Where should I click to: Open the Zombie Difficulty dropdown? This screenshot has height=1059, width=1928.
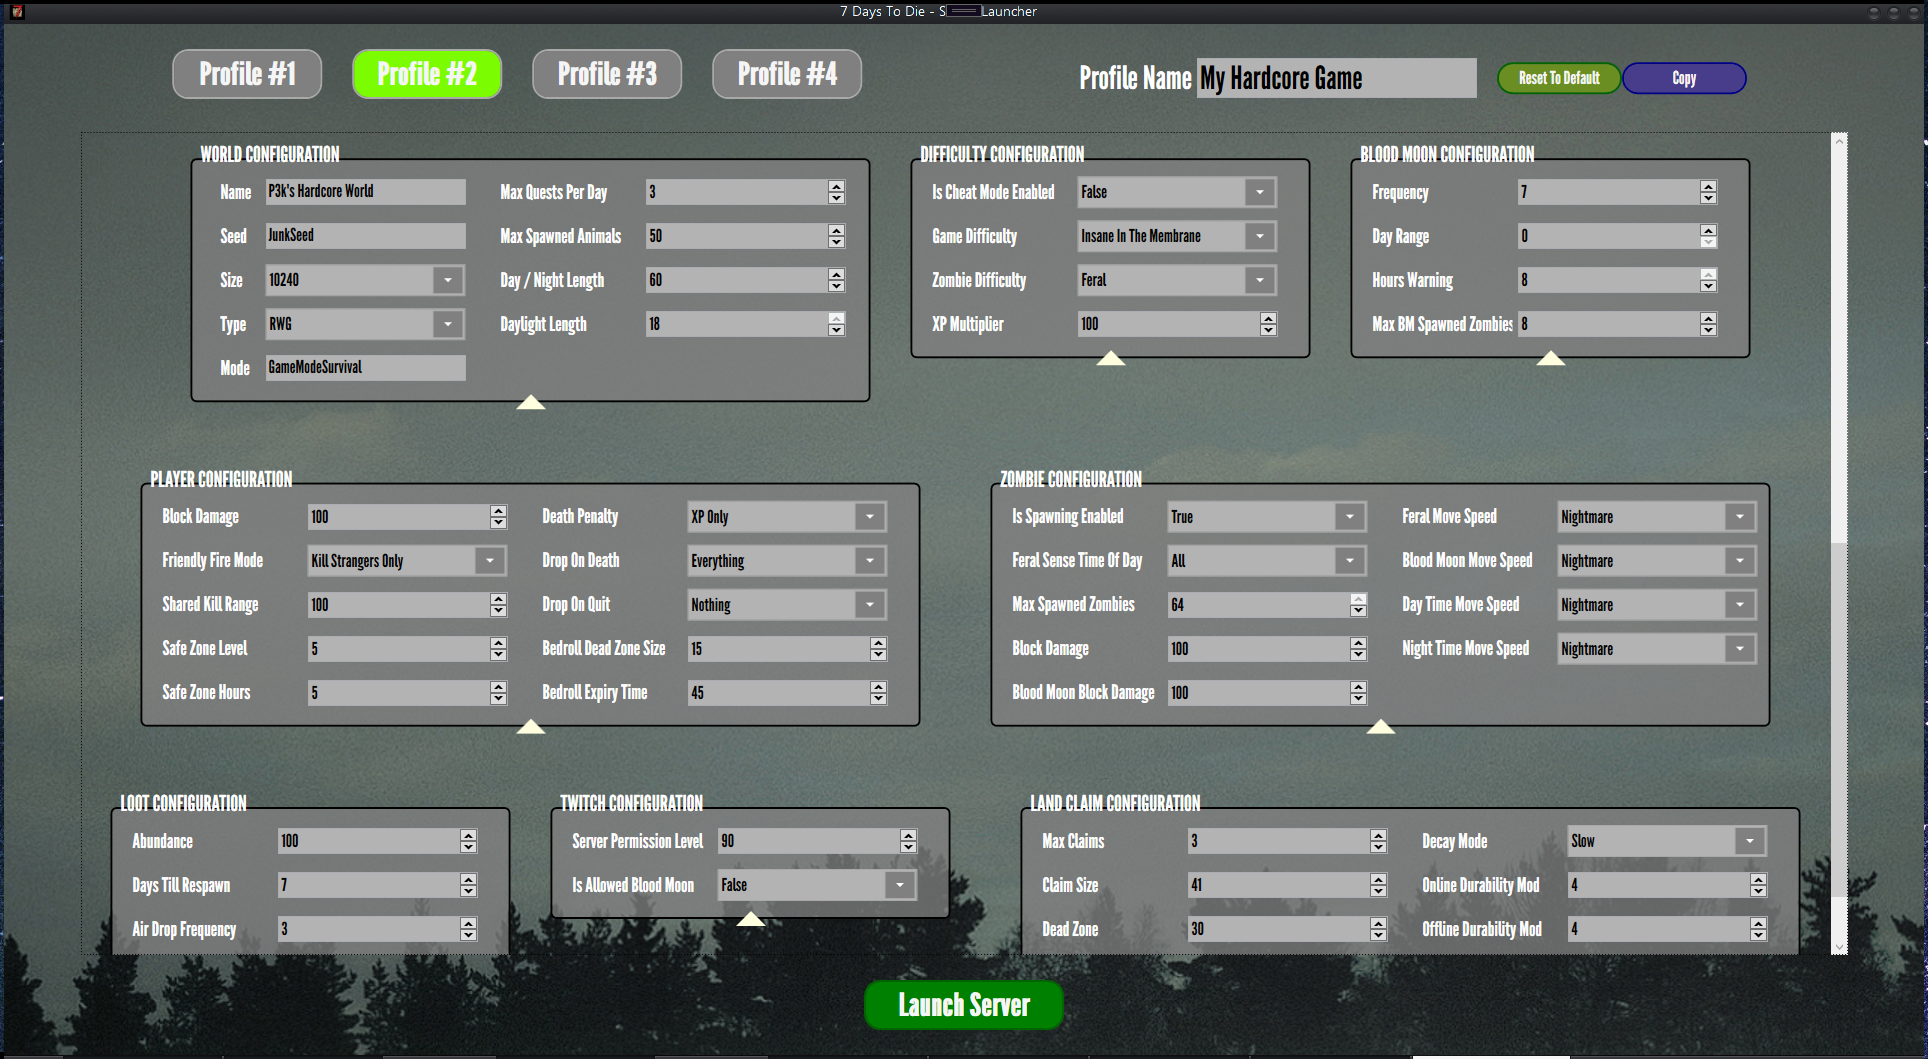click(x=1177, y=280)
